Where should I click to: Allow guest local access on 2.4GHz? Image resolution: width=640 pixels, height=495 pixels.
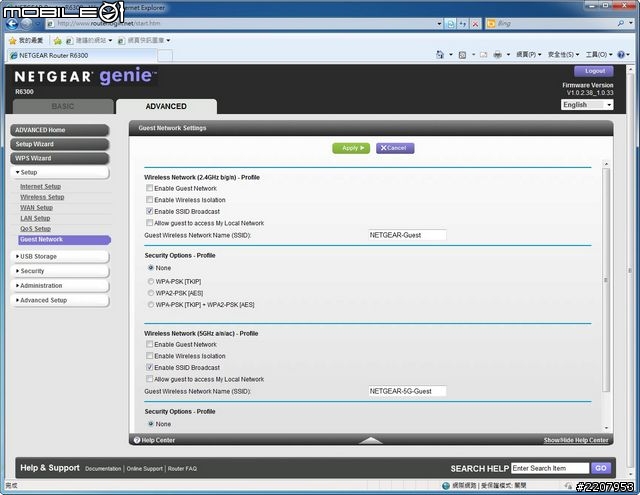coord(149,223)
